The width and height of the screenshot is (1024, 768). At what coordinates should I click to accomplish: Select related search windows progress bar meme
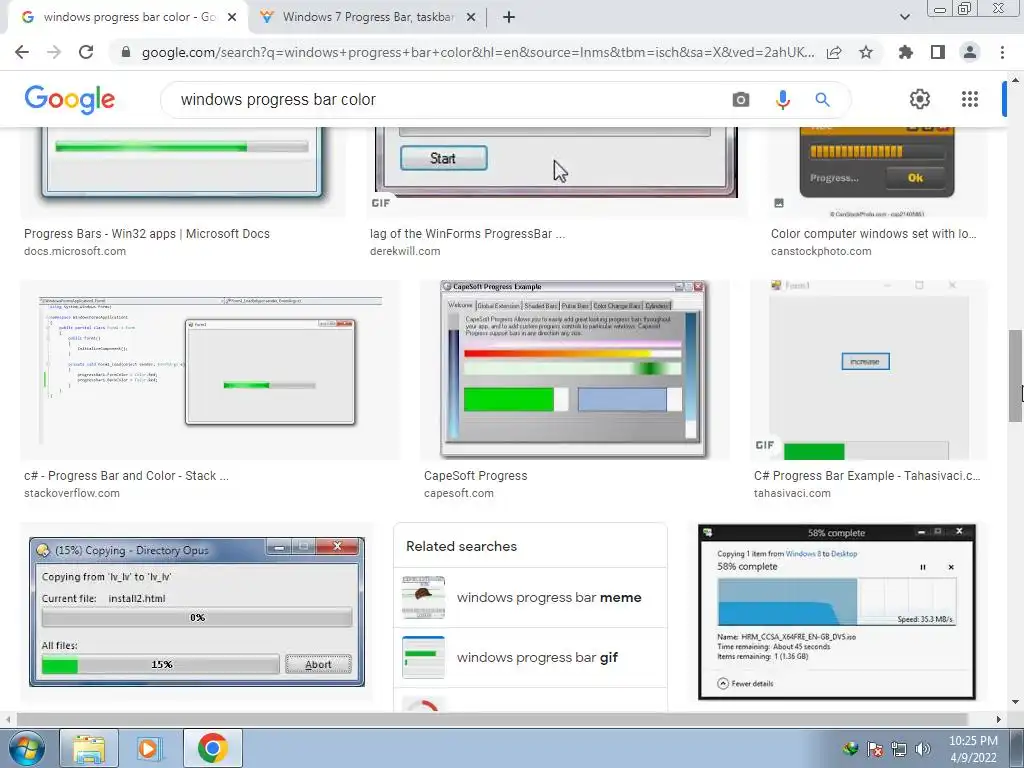click(x=530, y=598)
